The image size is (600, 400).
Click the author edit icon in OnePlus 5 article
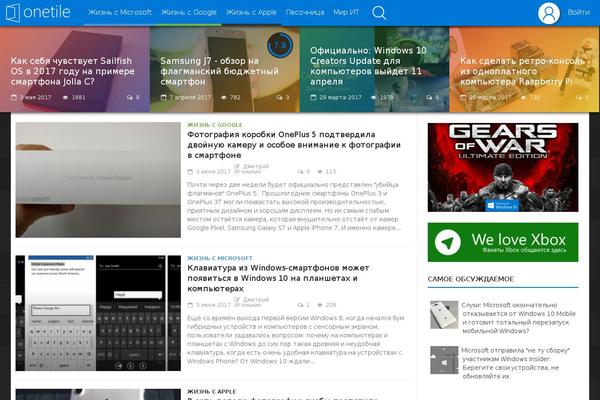tap(237, 166)
